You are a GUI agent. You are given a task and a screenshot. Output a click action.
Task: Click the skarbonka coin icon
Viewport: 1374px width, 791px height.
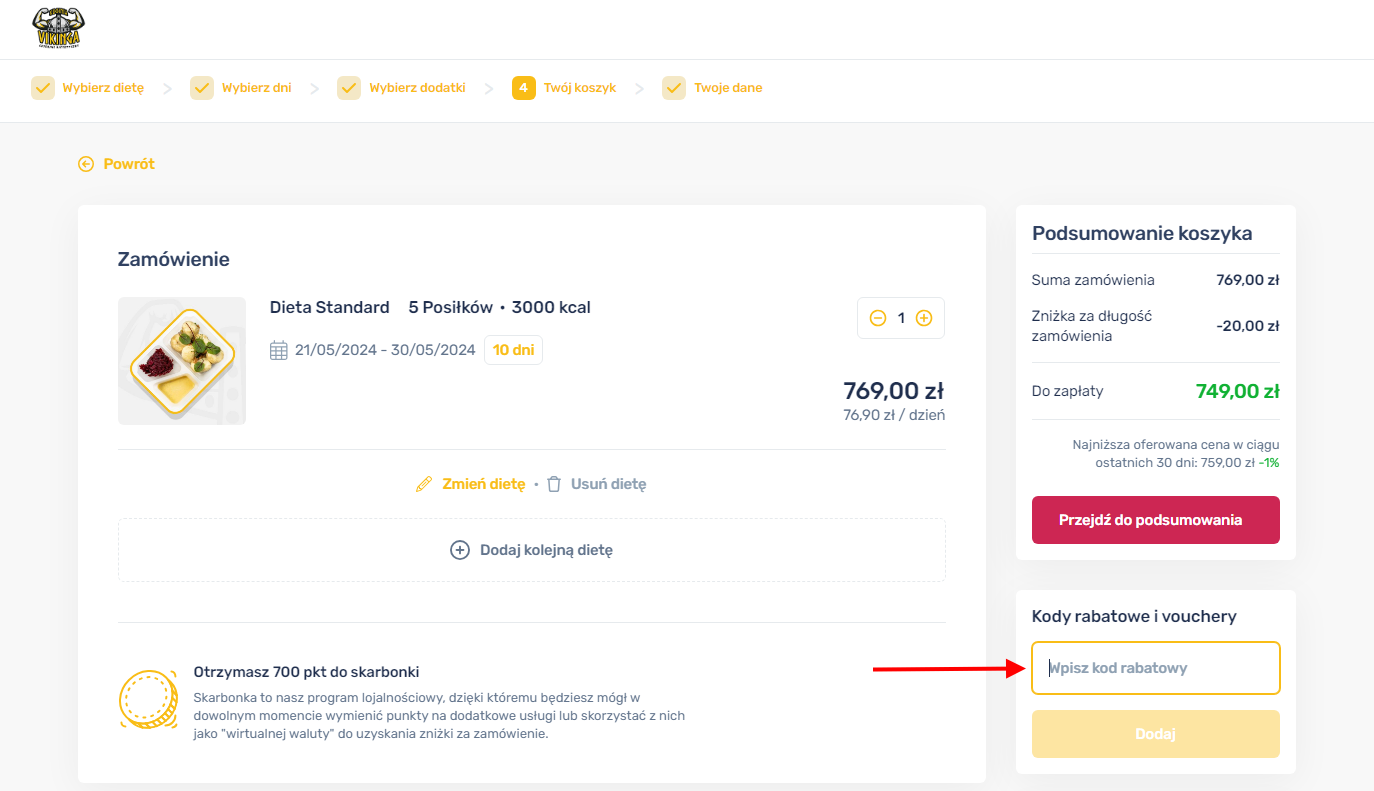148,699
